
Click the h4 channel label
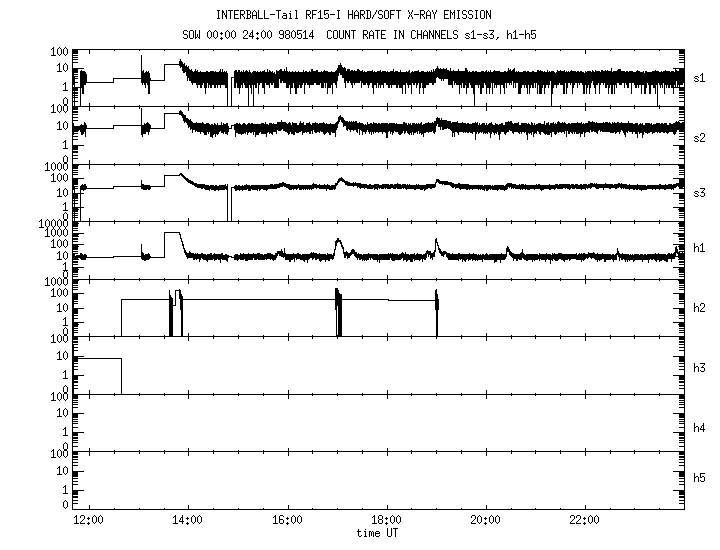tap(700, 427)
